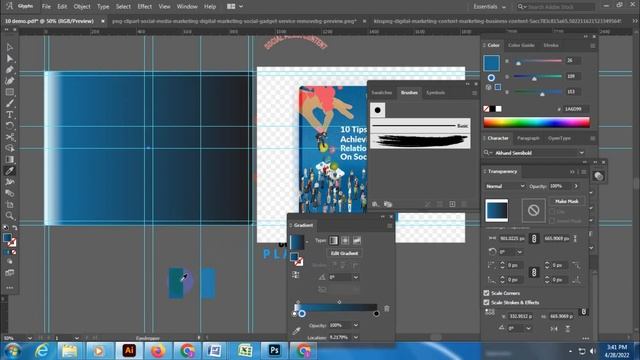640x360 pixels.
Task: Select the Paintbrush tool
Action: 9,103
